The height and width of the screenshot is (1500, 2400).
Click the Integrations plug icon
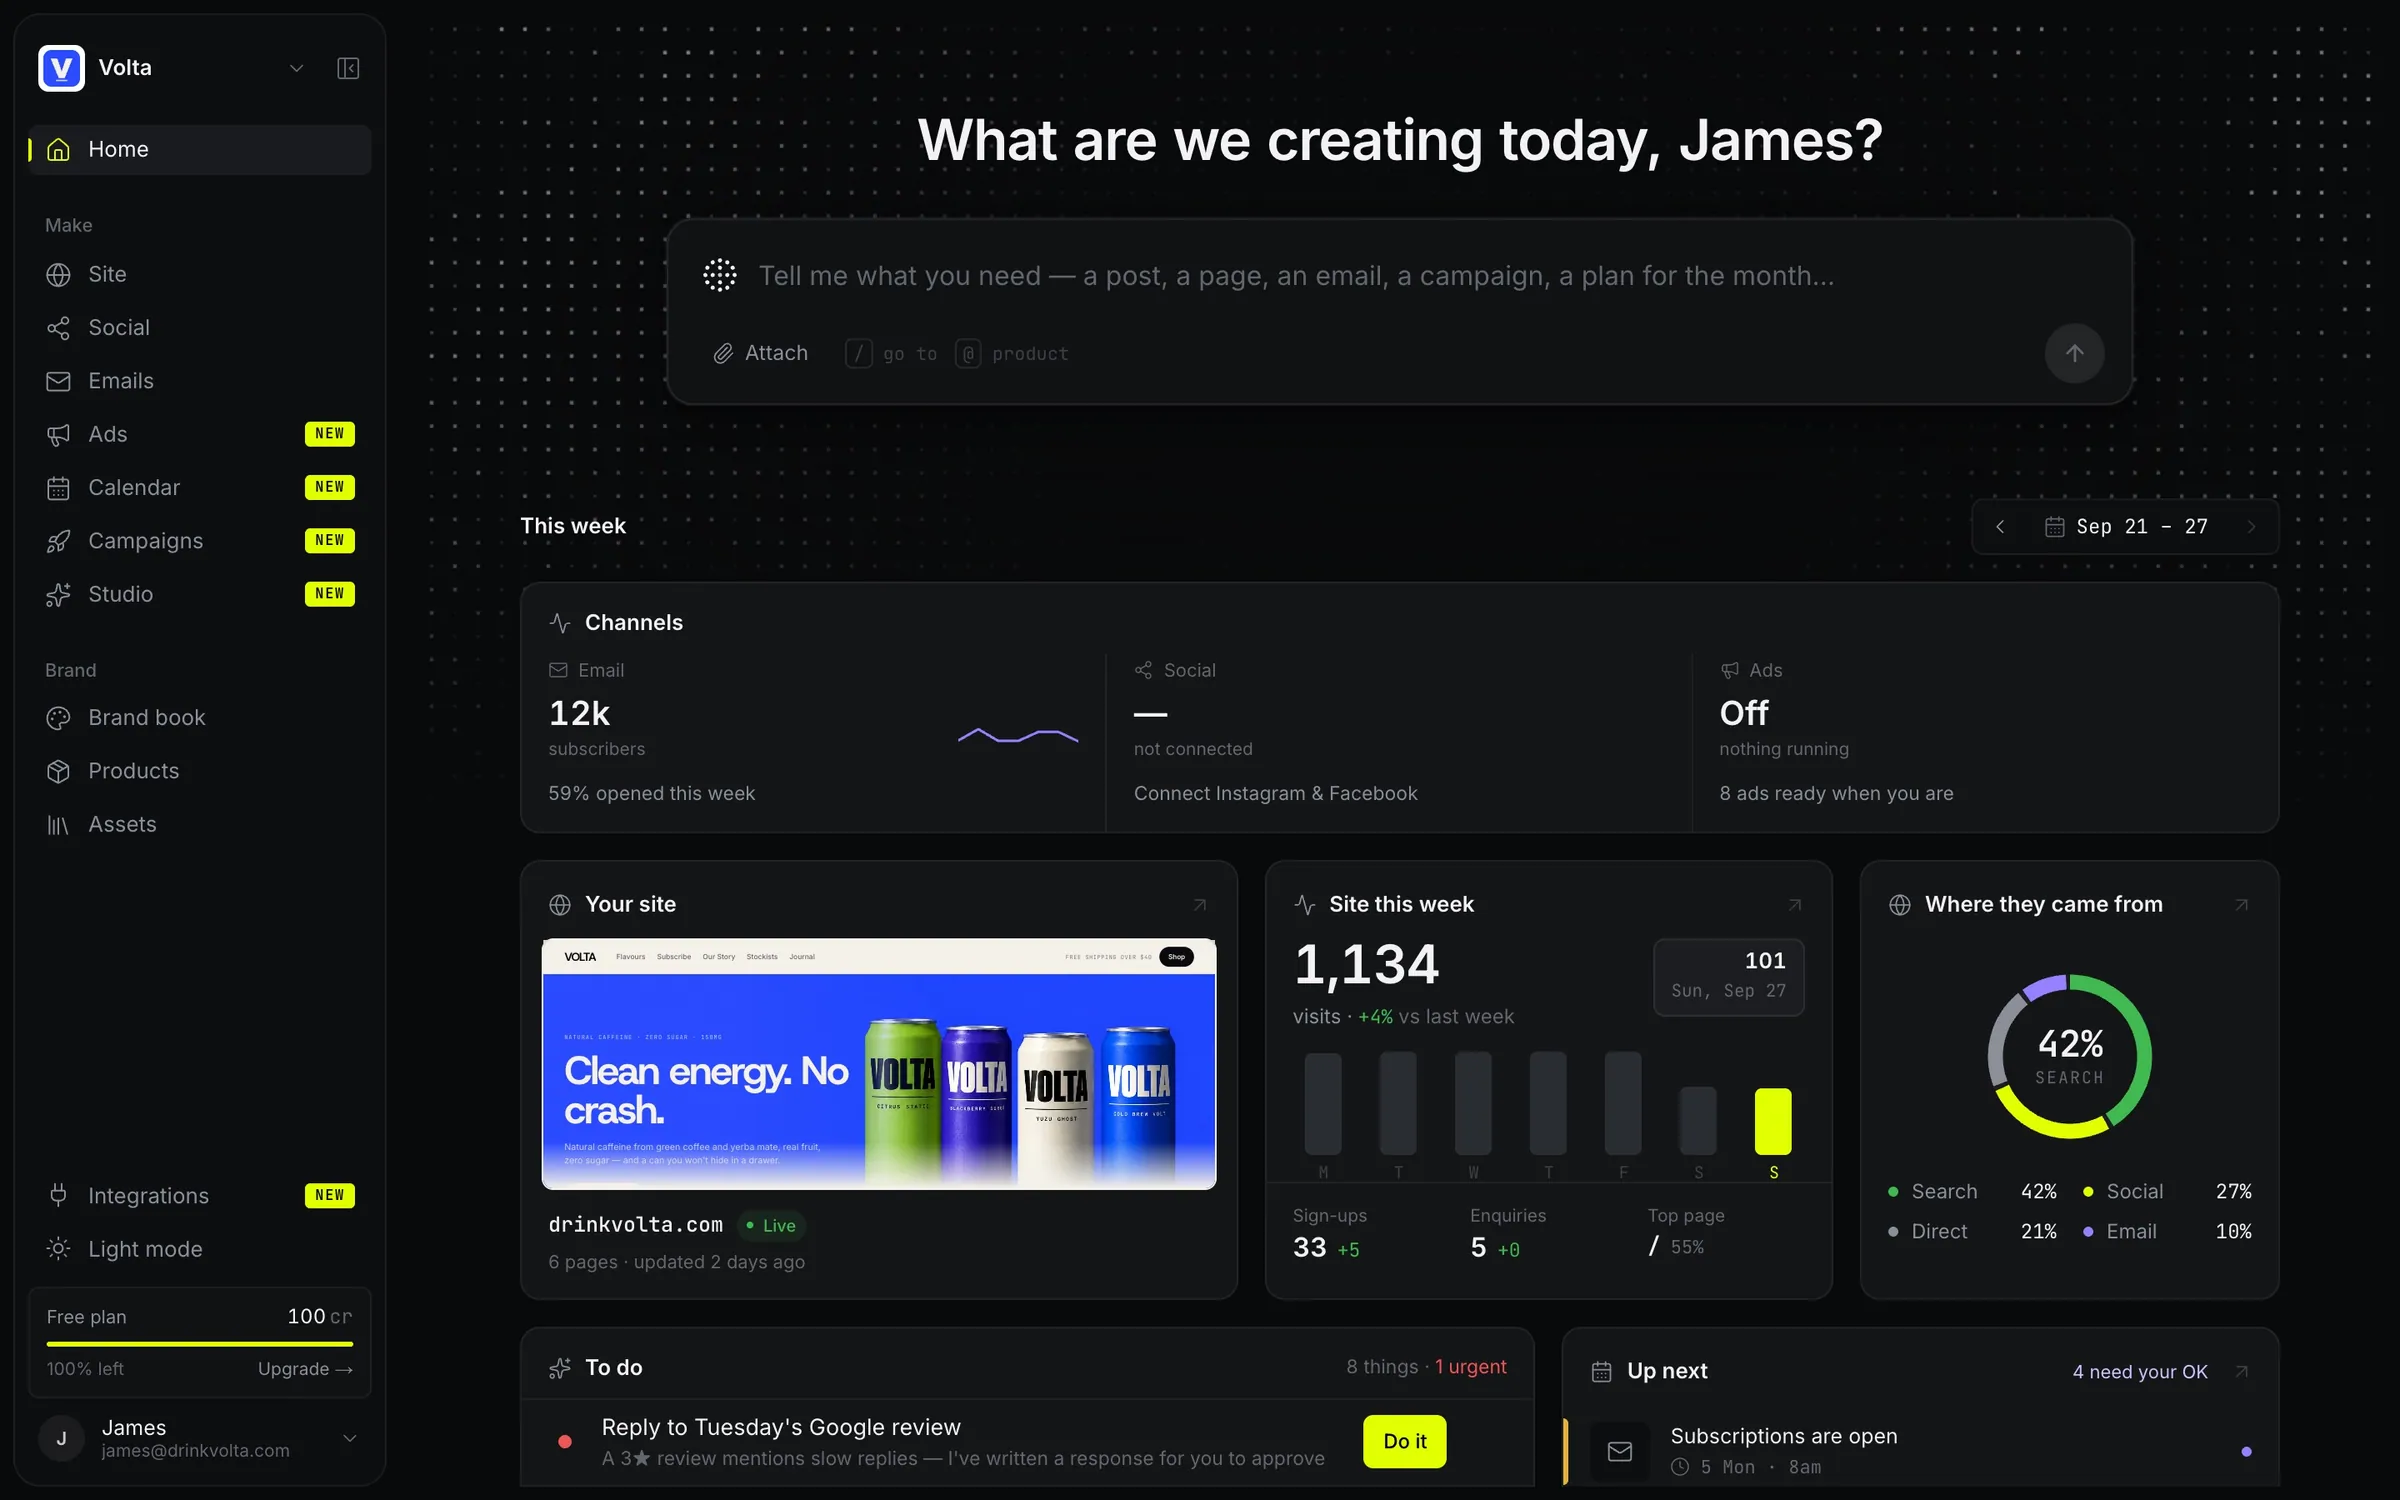coord(58,1196)
